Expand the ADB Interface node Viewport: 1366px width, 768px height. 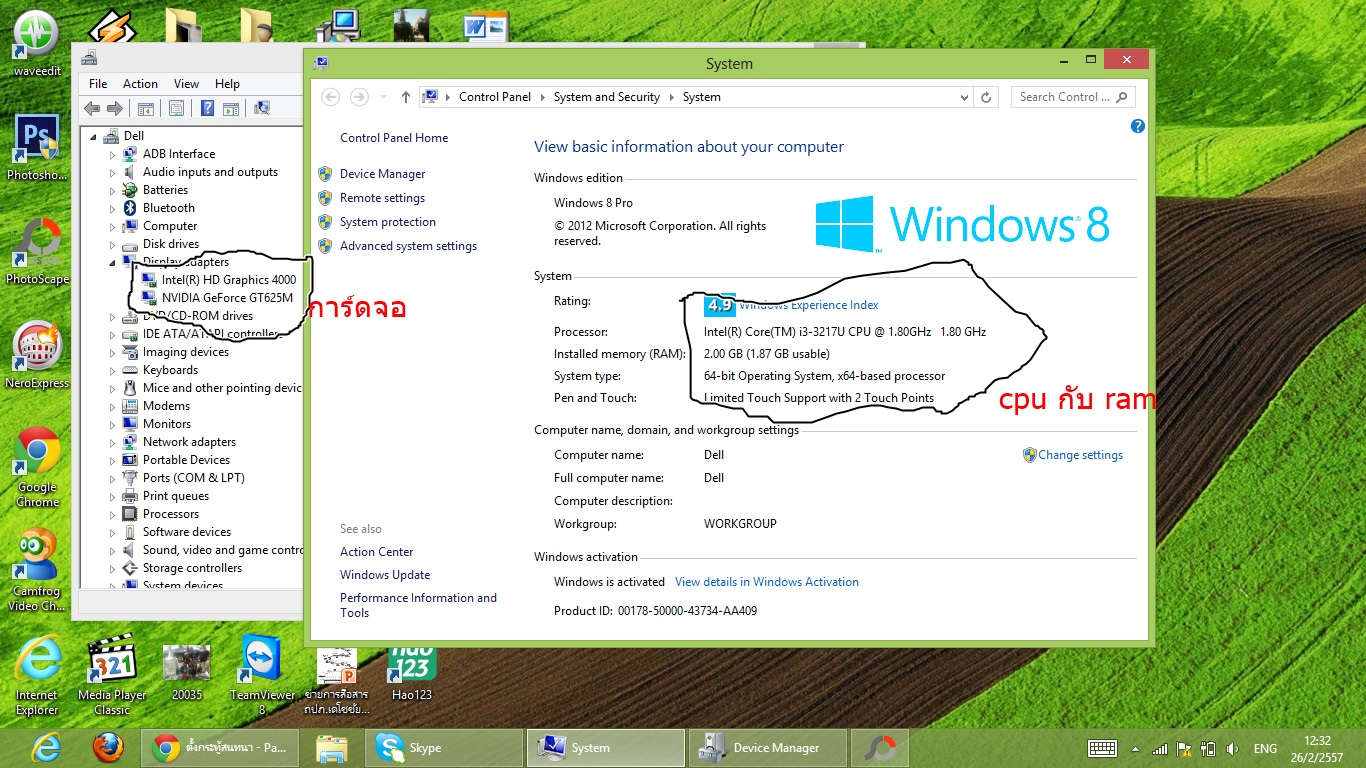pos(113,154)
